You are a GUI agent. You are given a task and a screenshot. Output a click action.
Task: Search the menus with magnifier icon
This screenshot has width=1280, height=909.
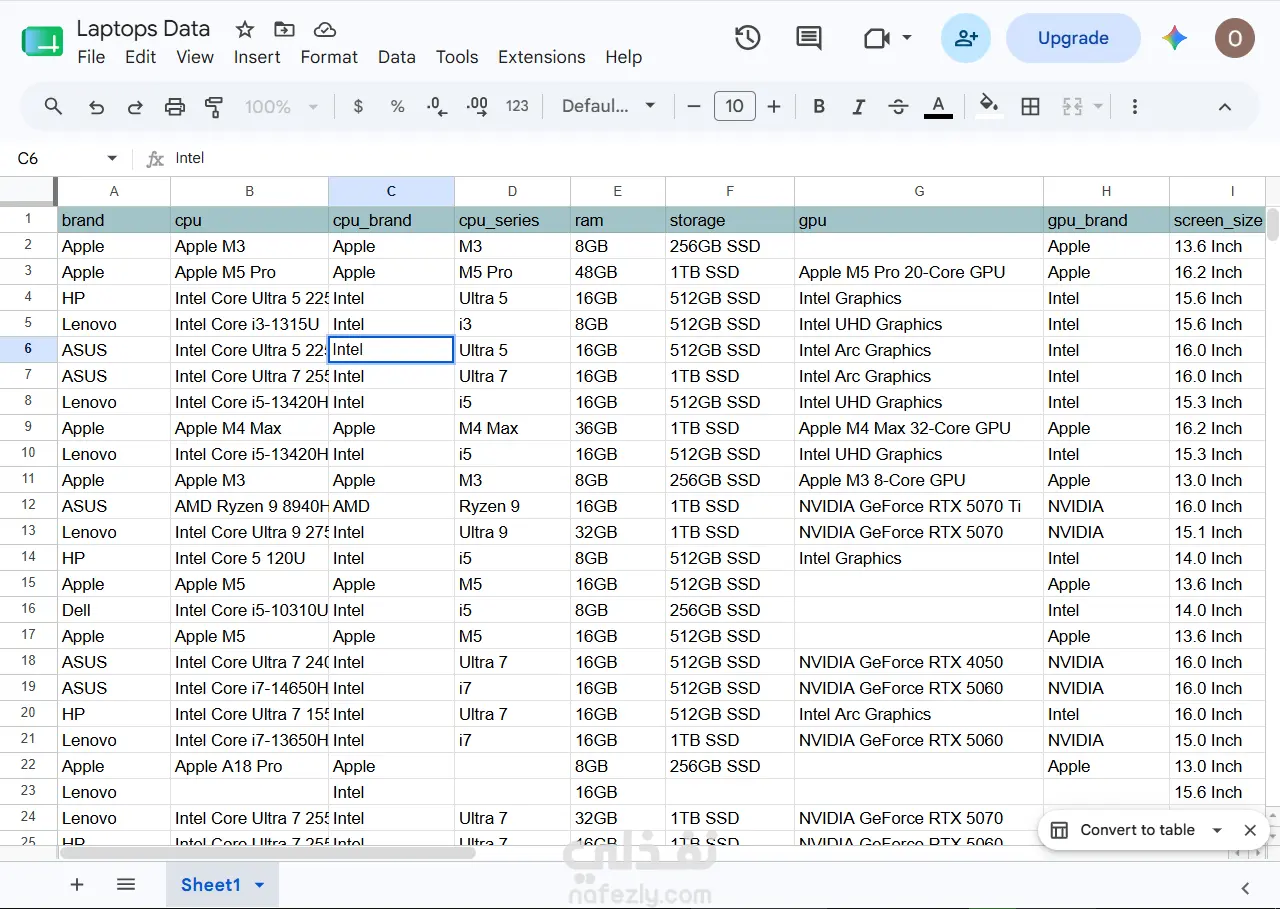[54, 106]
